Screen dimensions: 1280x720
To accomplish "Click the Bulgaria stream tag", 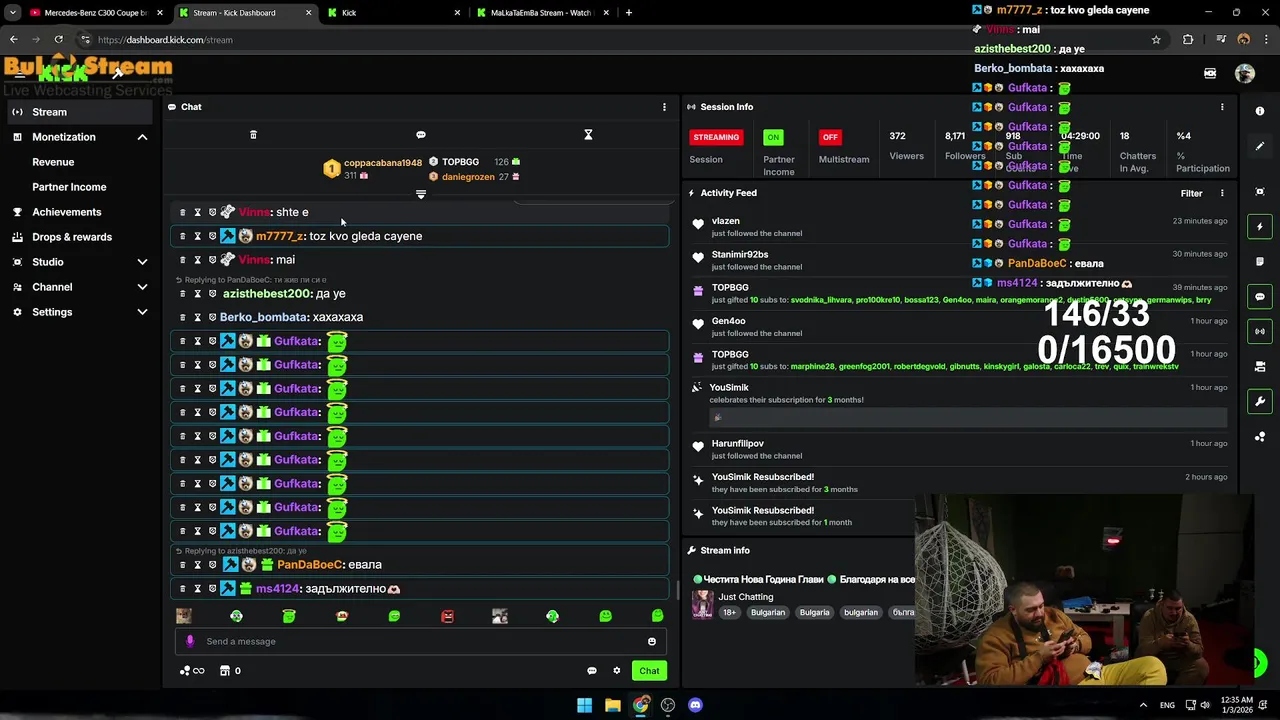I will (814, 612).
